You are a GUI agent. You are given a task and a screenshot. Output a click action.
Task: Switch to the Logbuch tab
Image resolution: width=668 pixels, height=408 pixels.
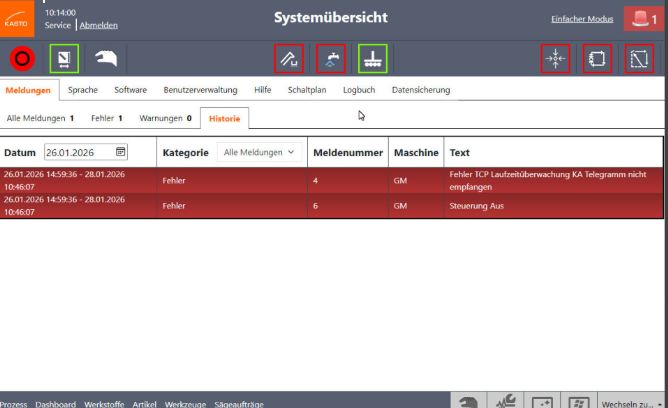coord(359,90)
